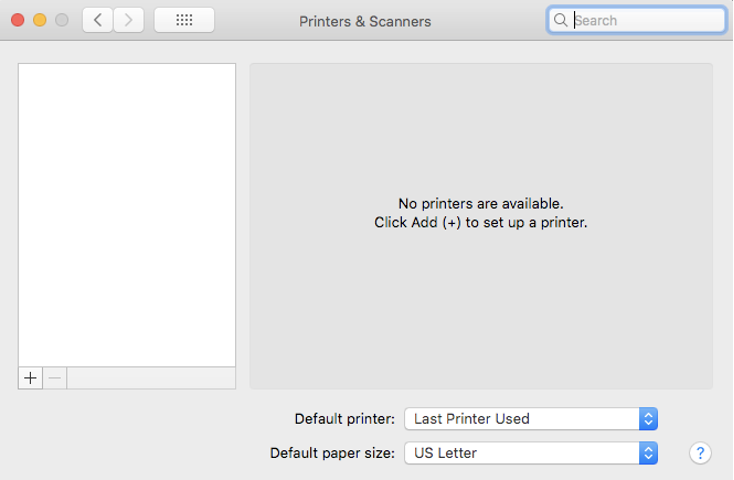The height and width of the screenshot is (480, 734).
Task: Click the remove (−) printer button
Action: tap(55, 378)
